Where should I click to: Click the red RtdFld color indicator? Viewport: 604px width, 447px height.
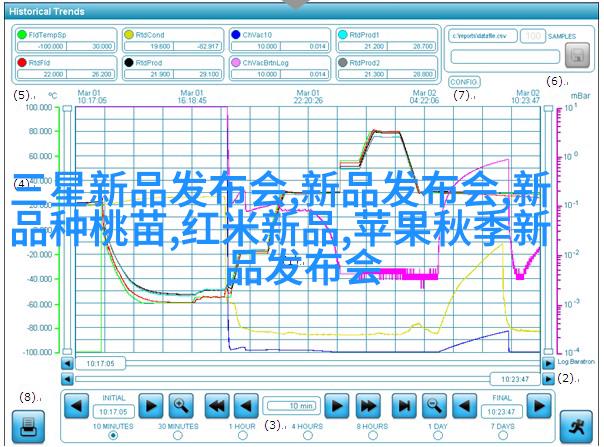pyautogui.click(x=22, y=62)
